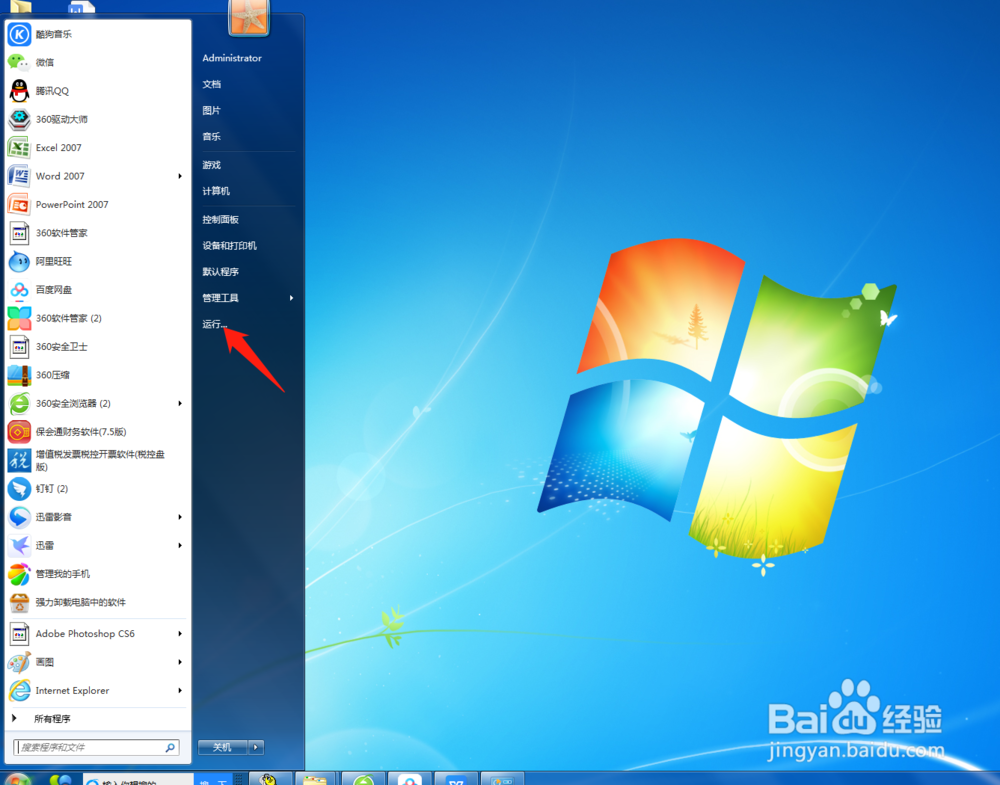
Task: Open 控制面板
Action: click(221, 219)
